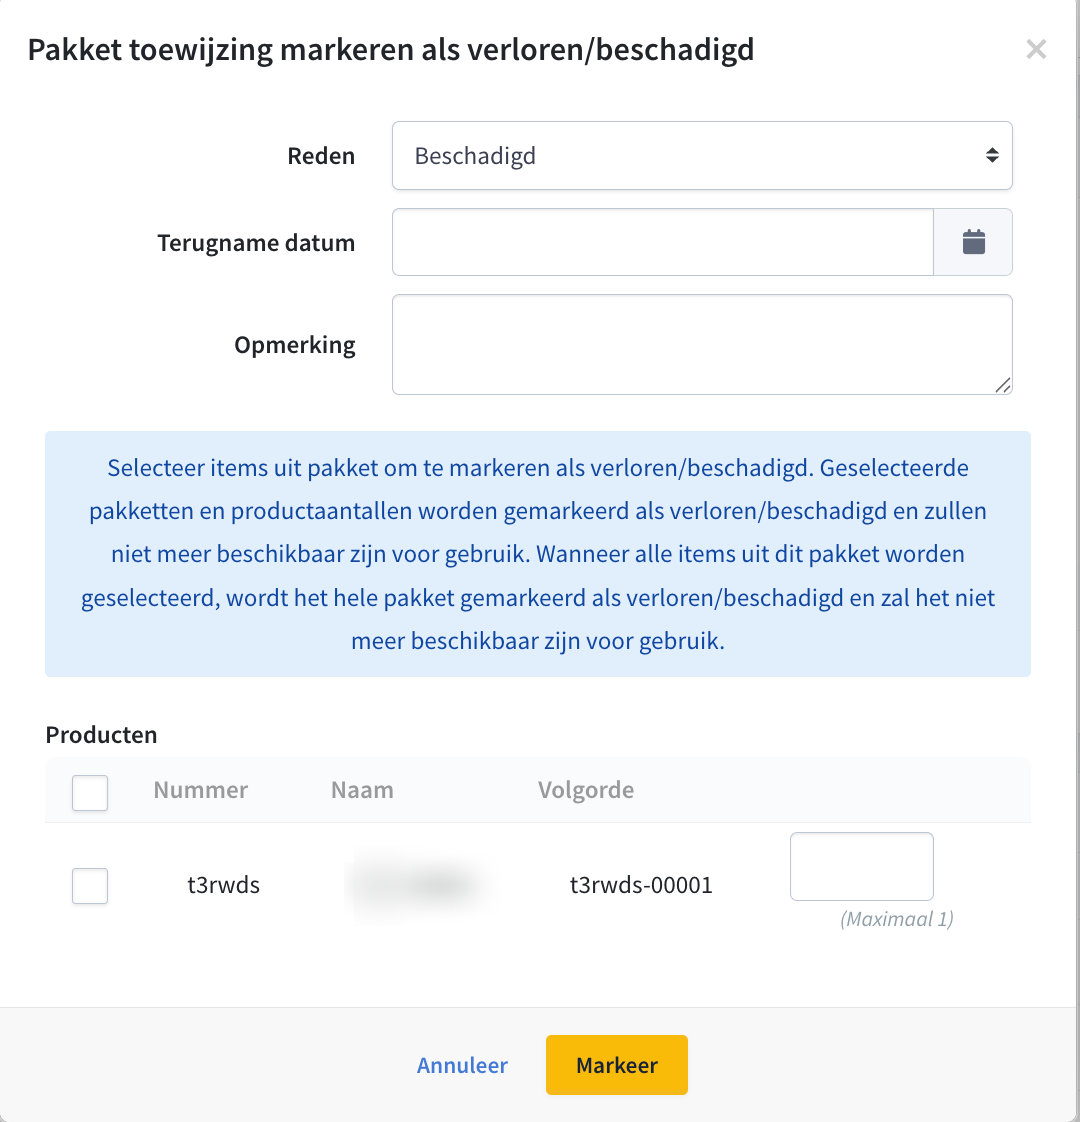Click the blurred product name cell
This screenshot has height=1122, width=1080.
pos(417,885)
